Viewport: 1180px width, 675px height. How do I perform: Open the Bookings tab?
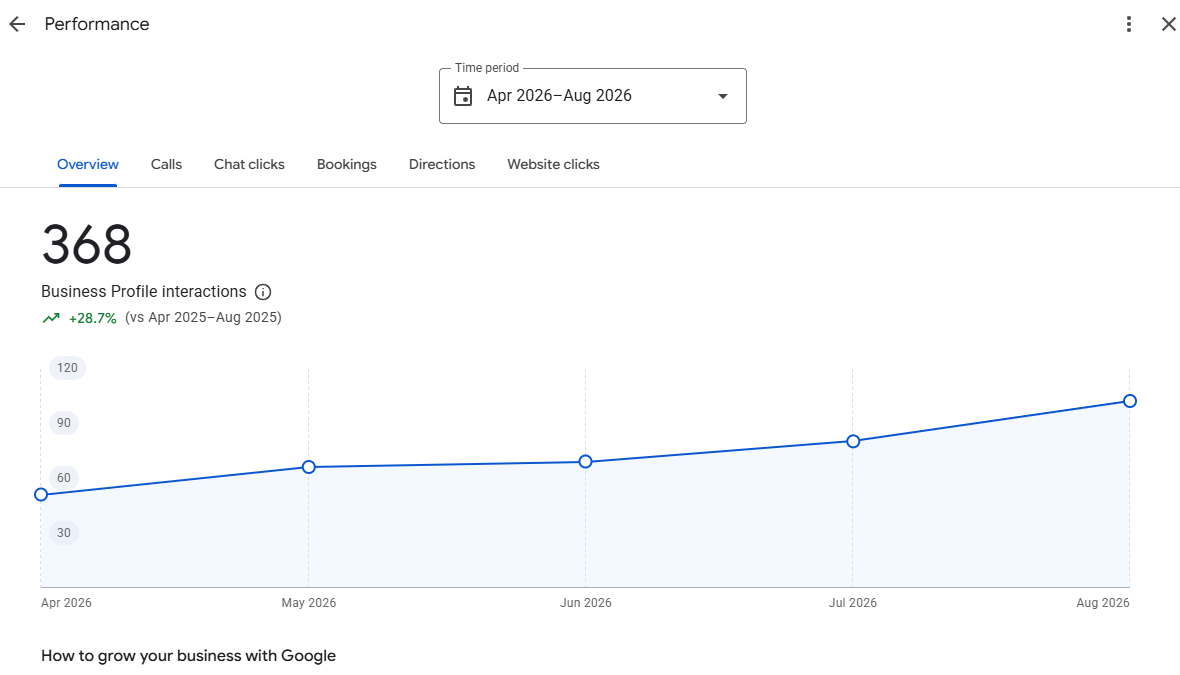point(347,164)
